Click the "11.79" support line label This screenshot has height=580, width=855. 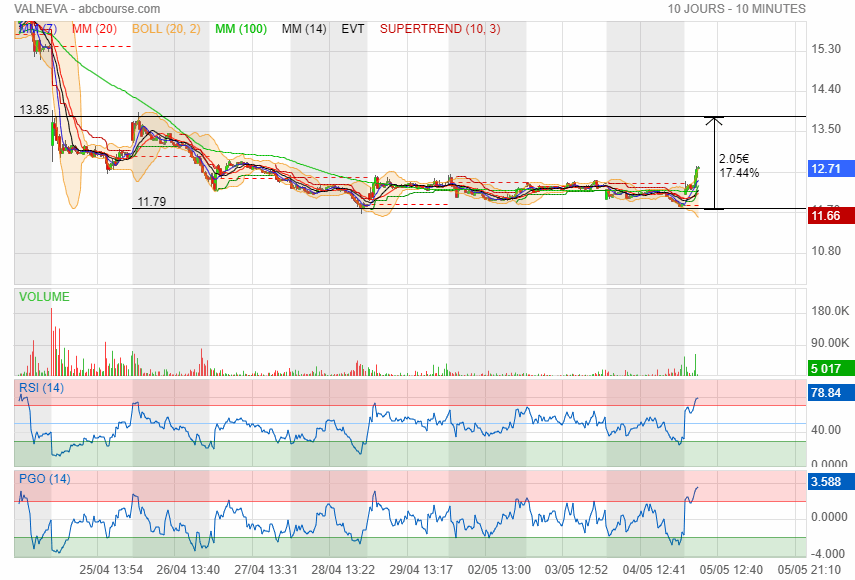(152, 202)
